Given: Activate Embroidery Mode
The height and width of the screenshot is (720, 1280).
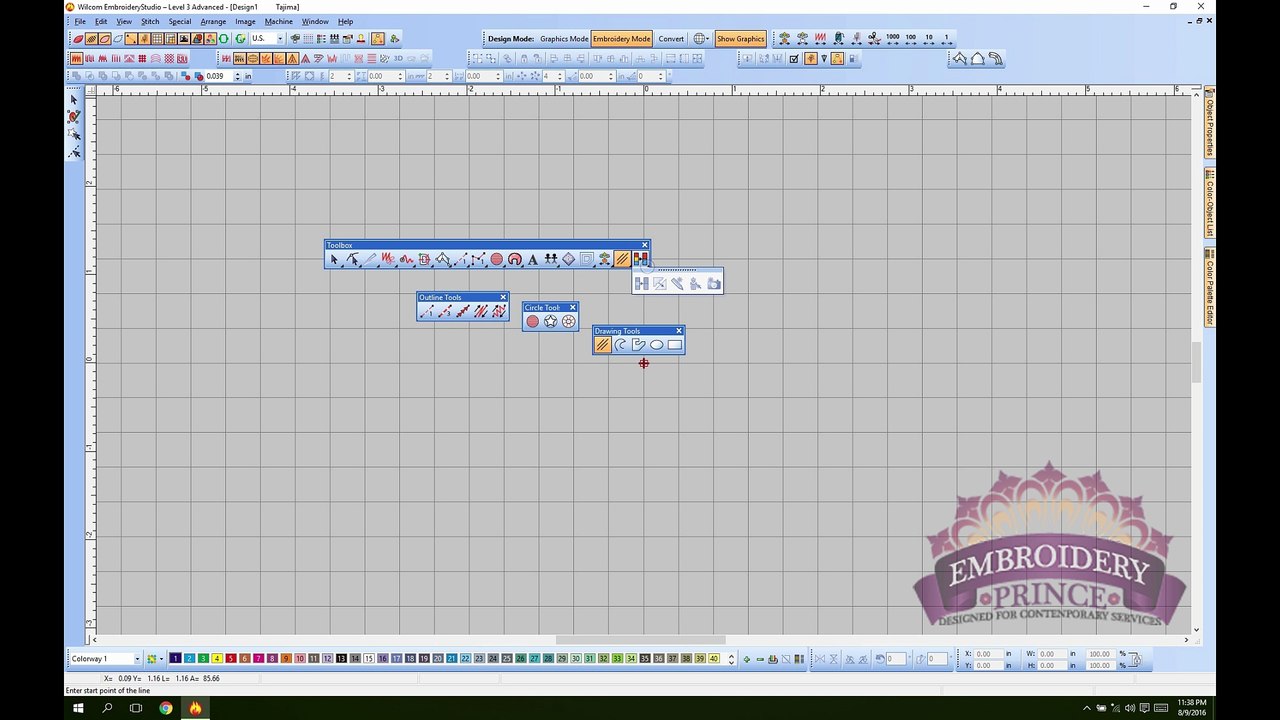Looking at the screenshot, I should tap(622, 39).
